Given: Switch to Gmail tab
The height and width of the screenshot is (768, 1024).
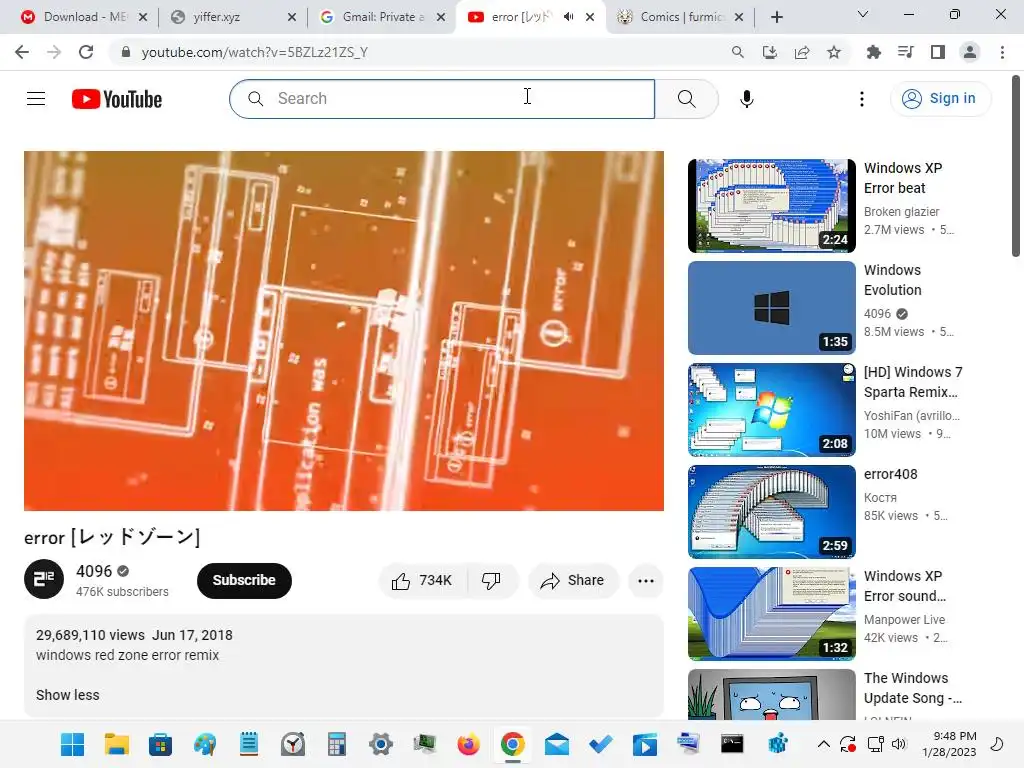Looking at the screenshot, I should pyautogui.click(x=383, y=17).
